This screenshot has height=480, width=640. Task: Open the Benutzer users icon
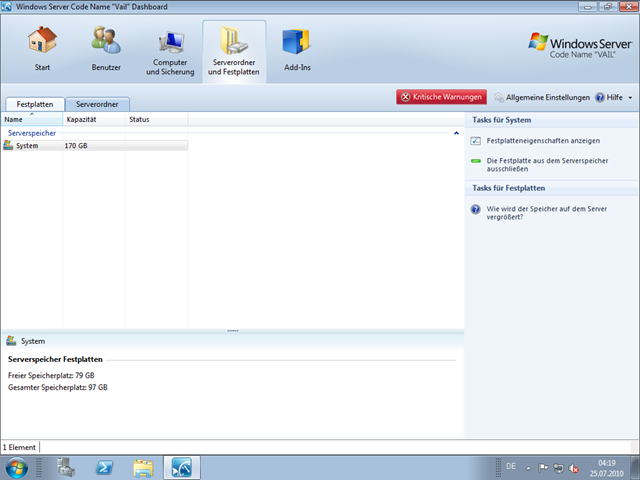click(x=106, y=40)
